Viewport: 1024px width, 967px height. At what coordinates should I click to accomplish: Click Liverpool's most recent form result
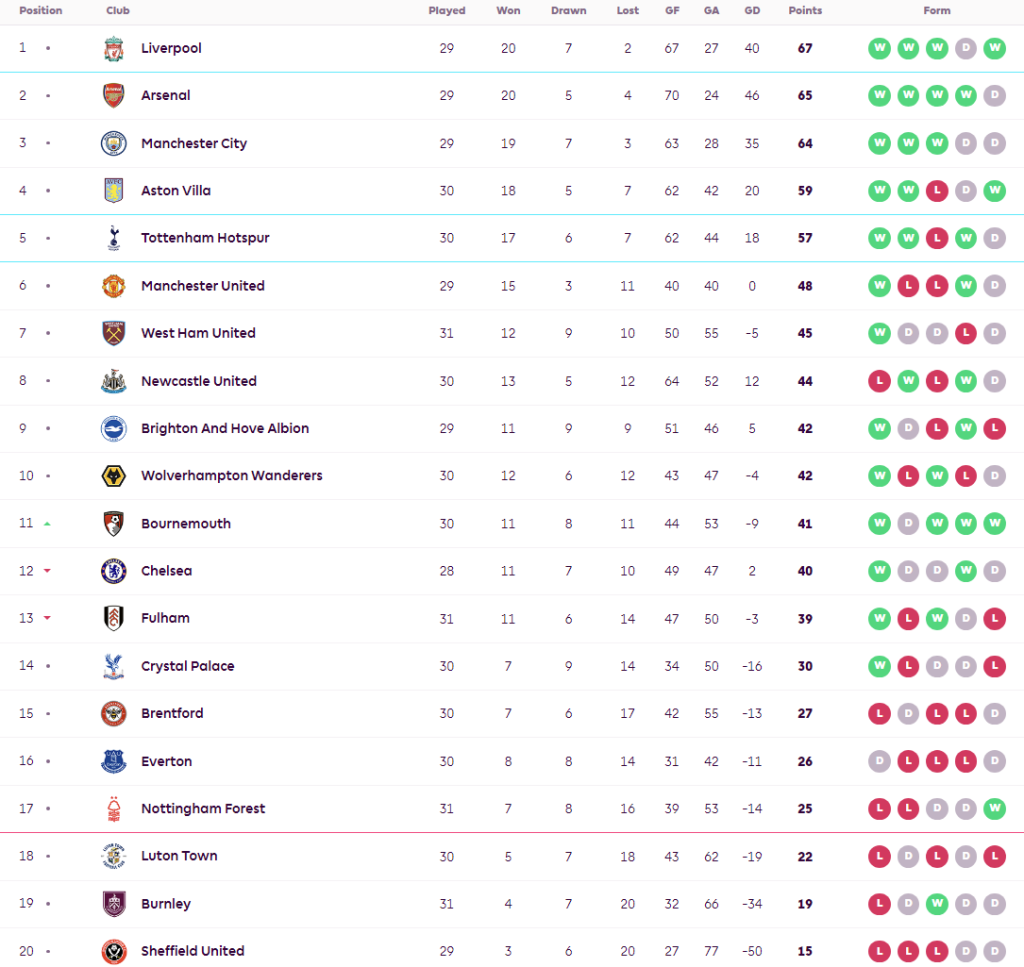[994, 48]
